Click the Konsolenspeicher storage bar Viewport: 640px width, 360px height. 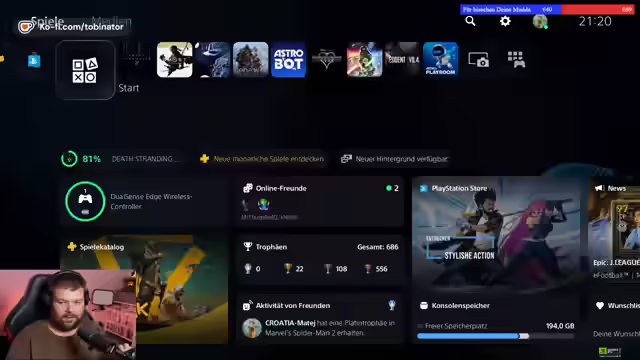pos(495,336)
